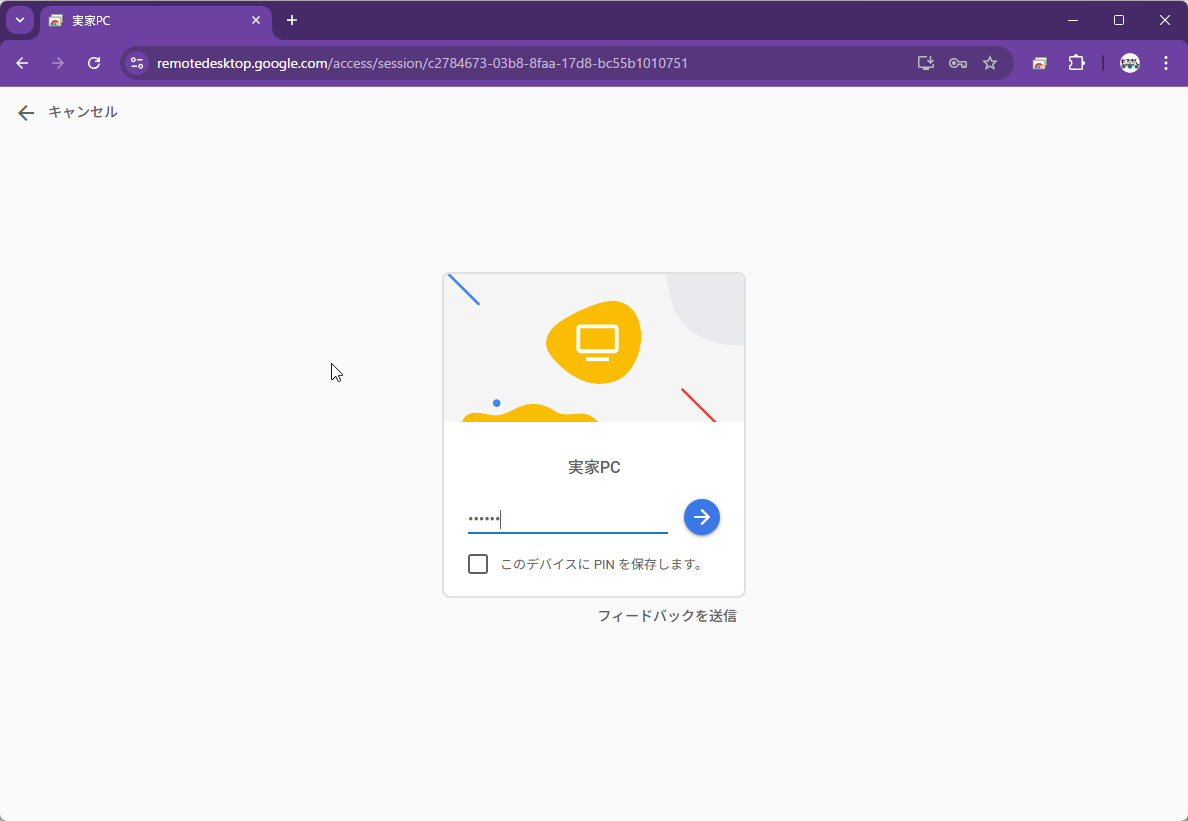Open the Chrome three-dot menu
Screen dimensions: 1188x821
tap(1166, 63)
